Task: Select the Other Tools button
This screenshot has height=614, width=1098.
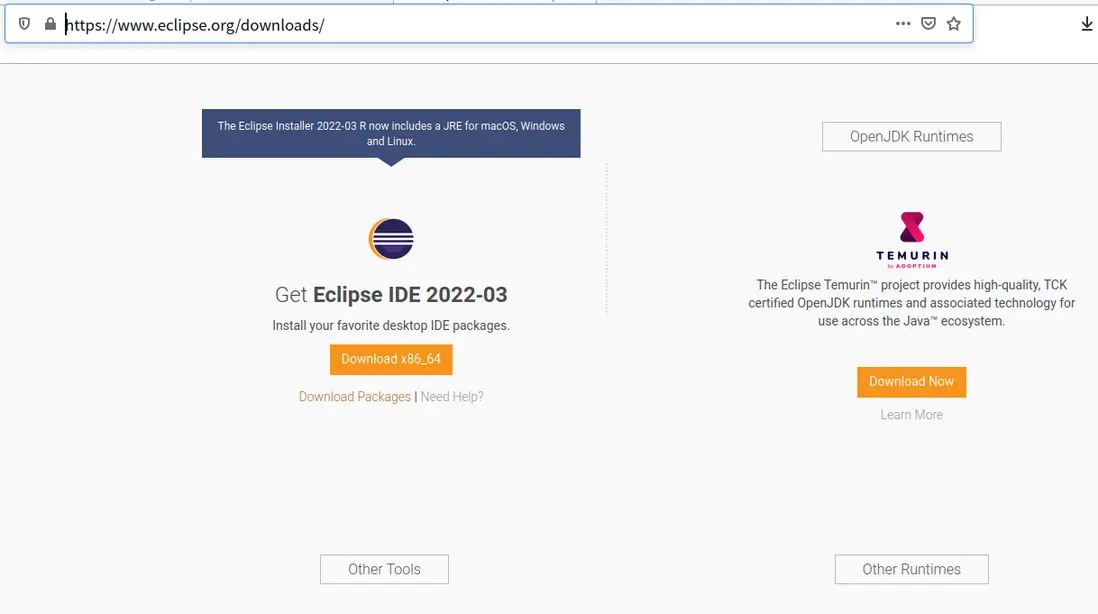Action: tap(384, 569)
